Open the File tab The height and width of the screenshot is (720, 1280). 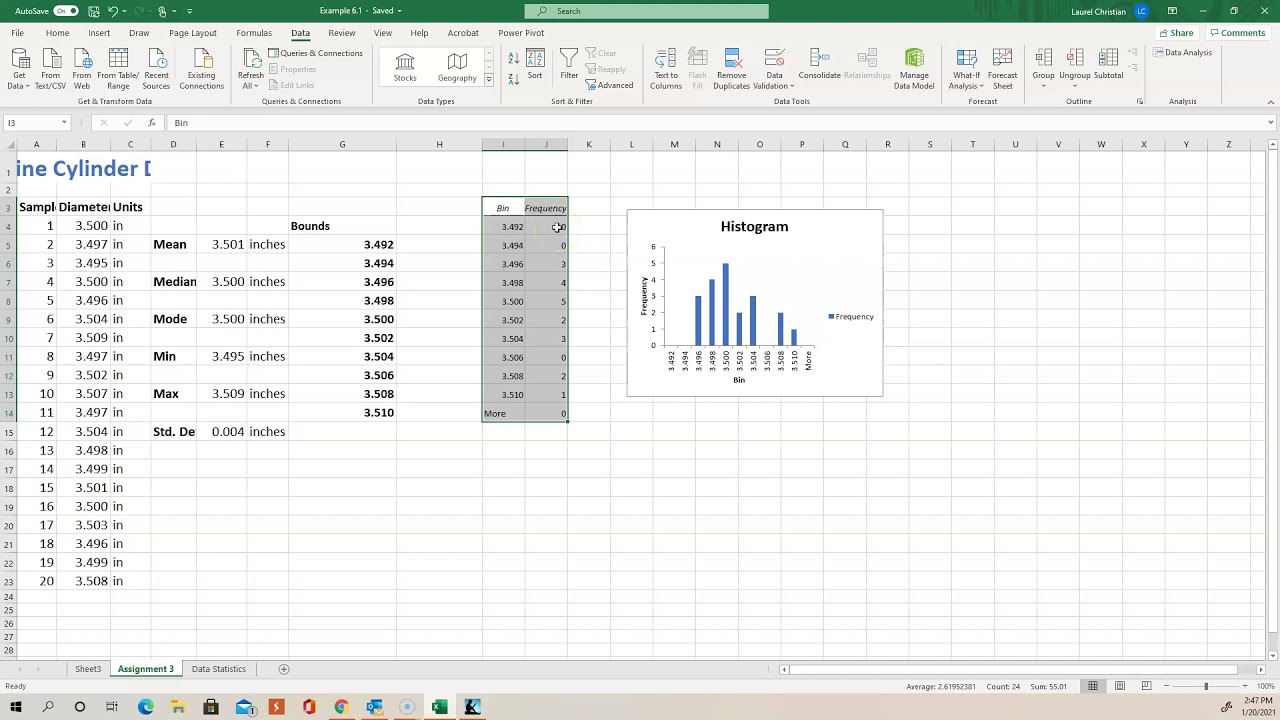coord(17,33)
